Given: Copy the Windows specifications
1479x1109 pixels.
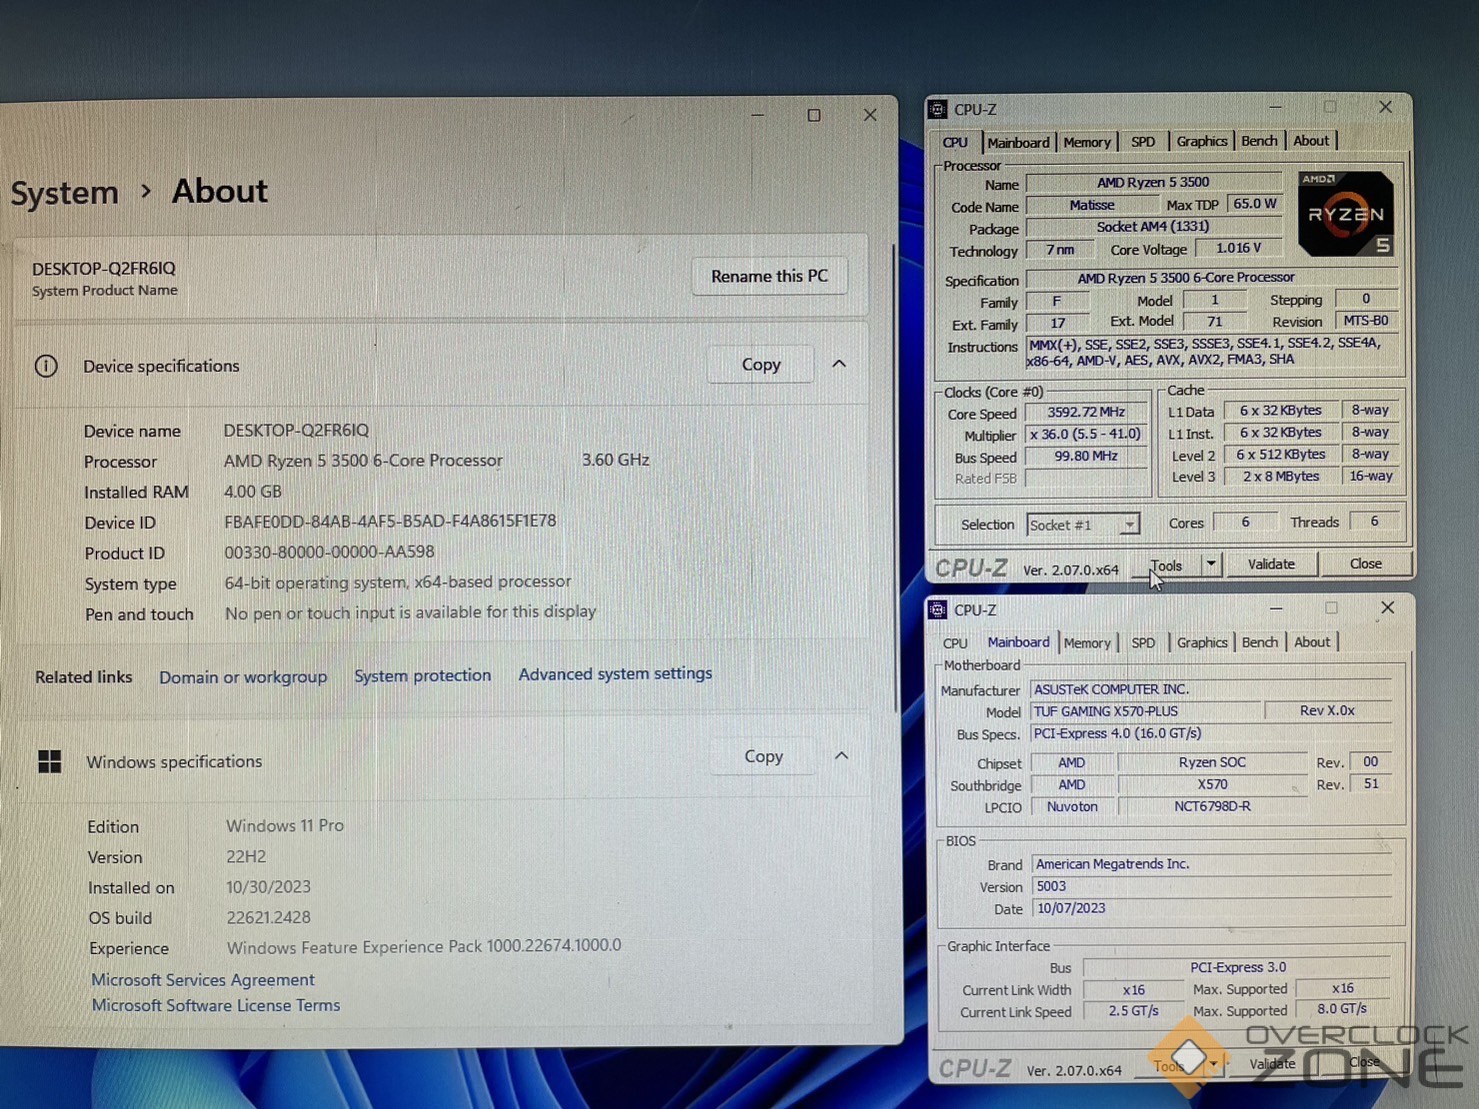Looking at the screenshot, I should tap(763, 757).
